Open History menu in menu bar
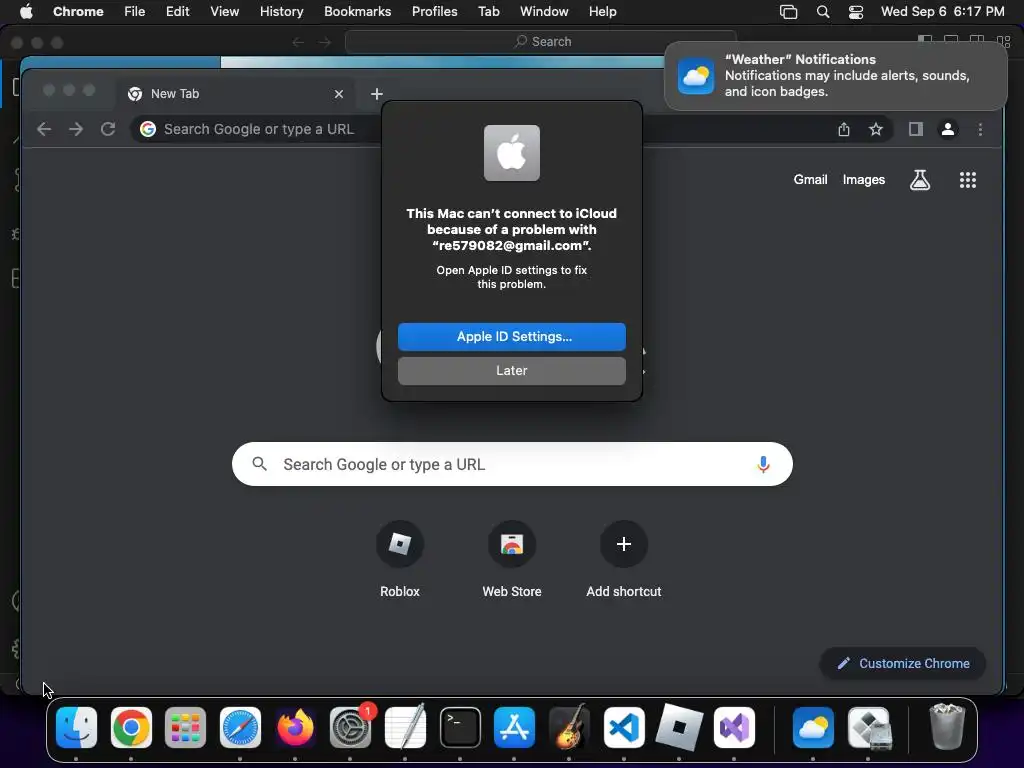Viewport: 1024px width, 768px height. tap(281, 11)
